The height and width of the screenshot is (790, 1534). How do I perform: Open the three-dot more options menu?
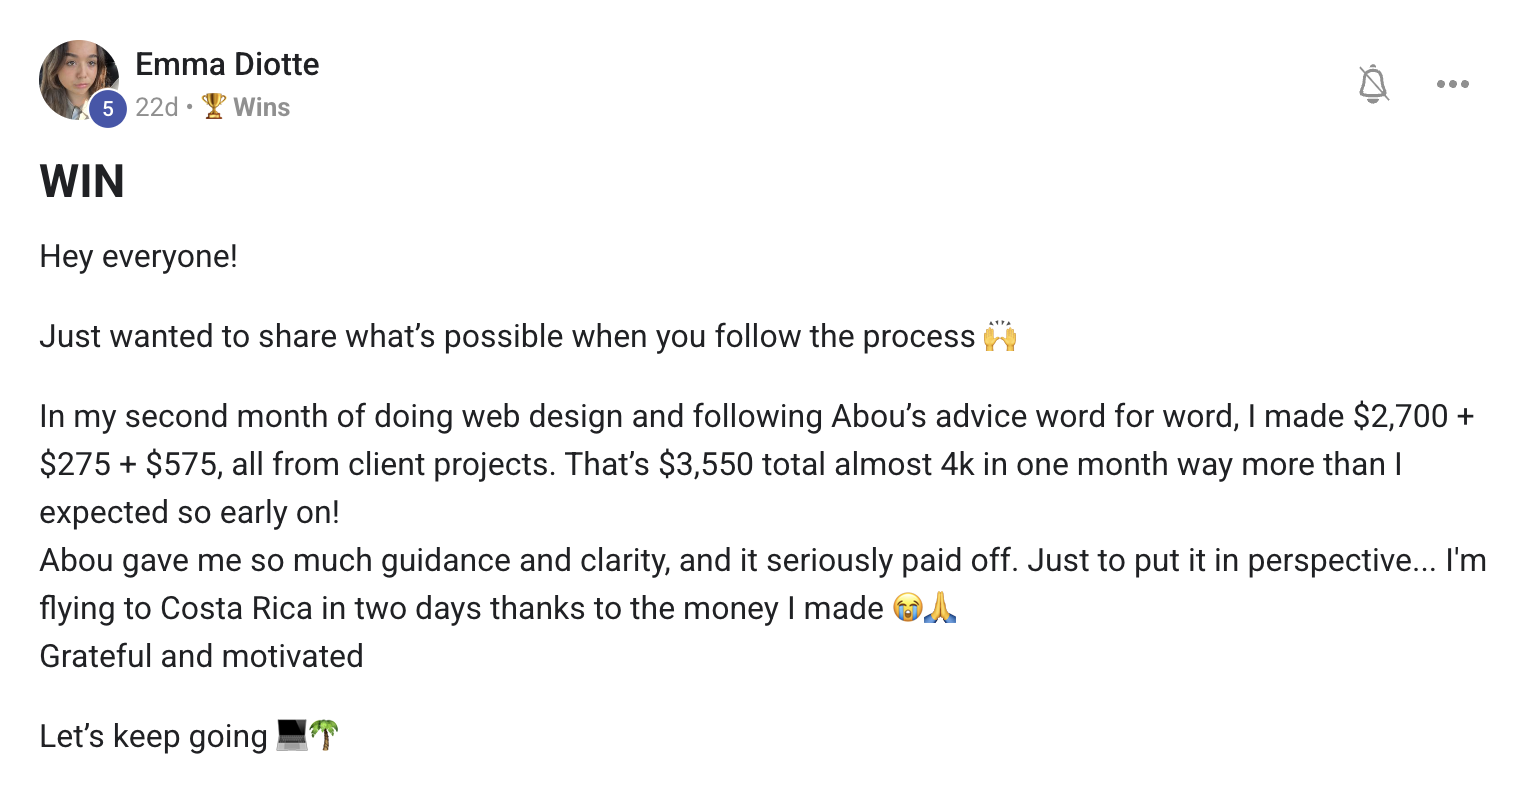(x=1452, y=84)
